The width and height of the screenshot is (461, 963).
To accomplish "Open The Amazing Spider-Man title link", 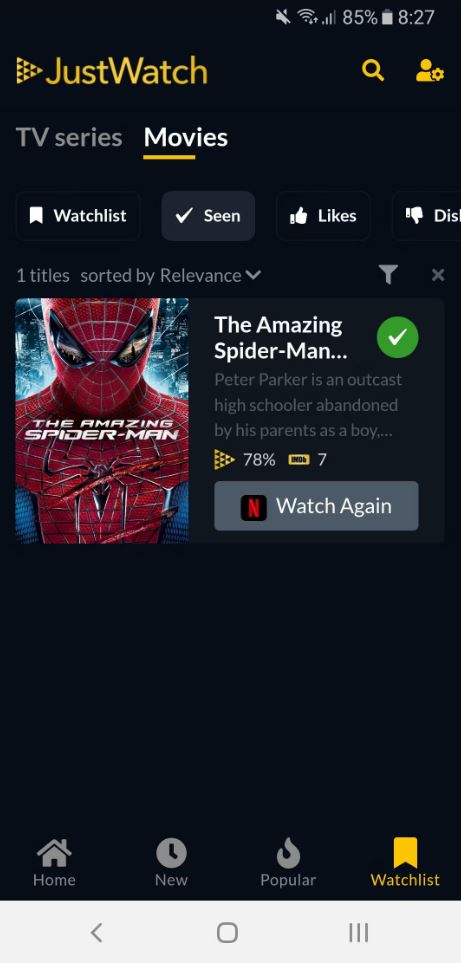I will click(281, 337).
